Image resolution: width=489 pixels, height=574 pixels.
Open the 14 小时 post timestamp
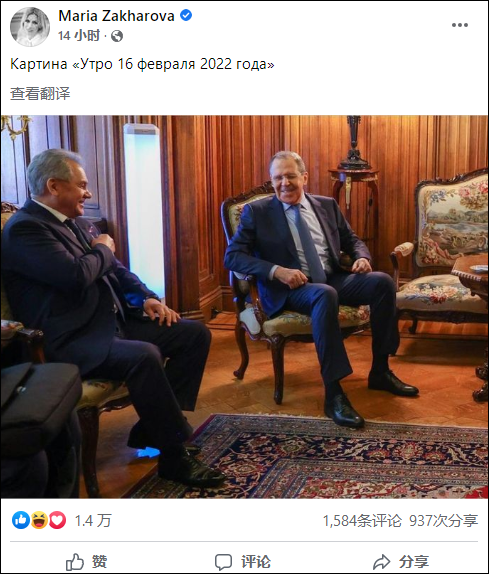79,36
